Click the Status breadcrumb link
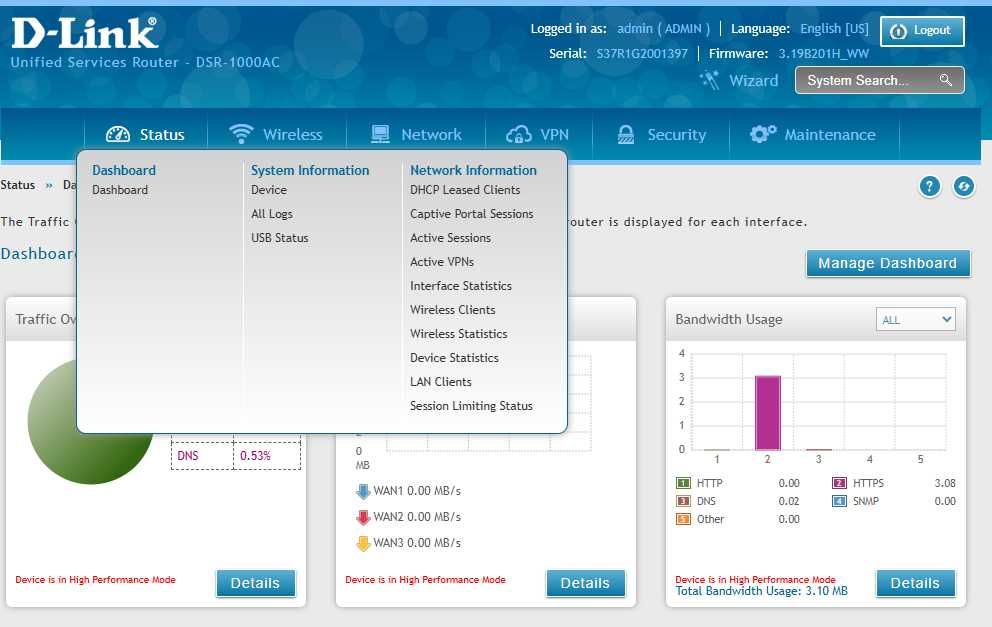 [x=18, y=185]
